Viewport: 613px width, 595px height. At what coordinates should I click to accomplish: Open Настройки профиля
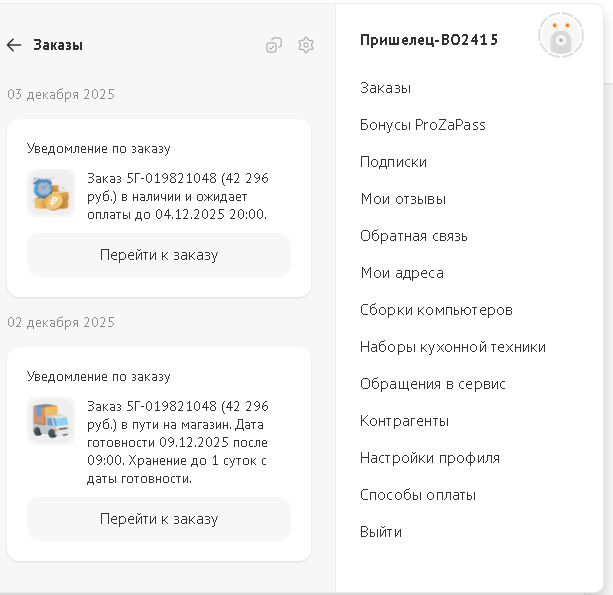[x=429, y=458]
